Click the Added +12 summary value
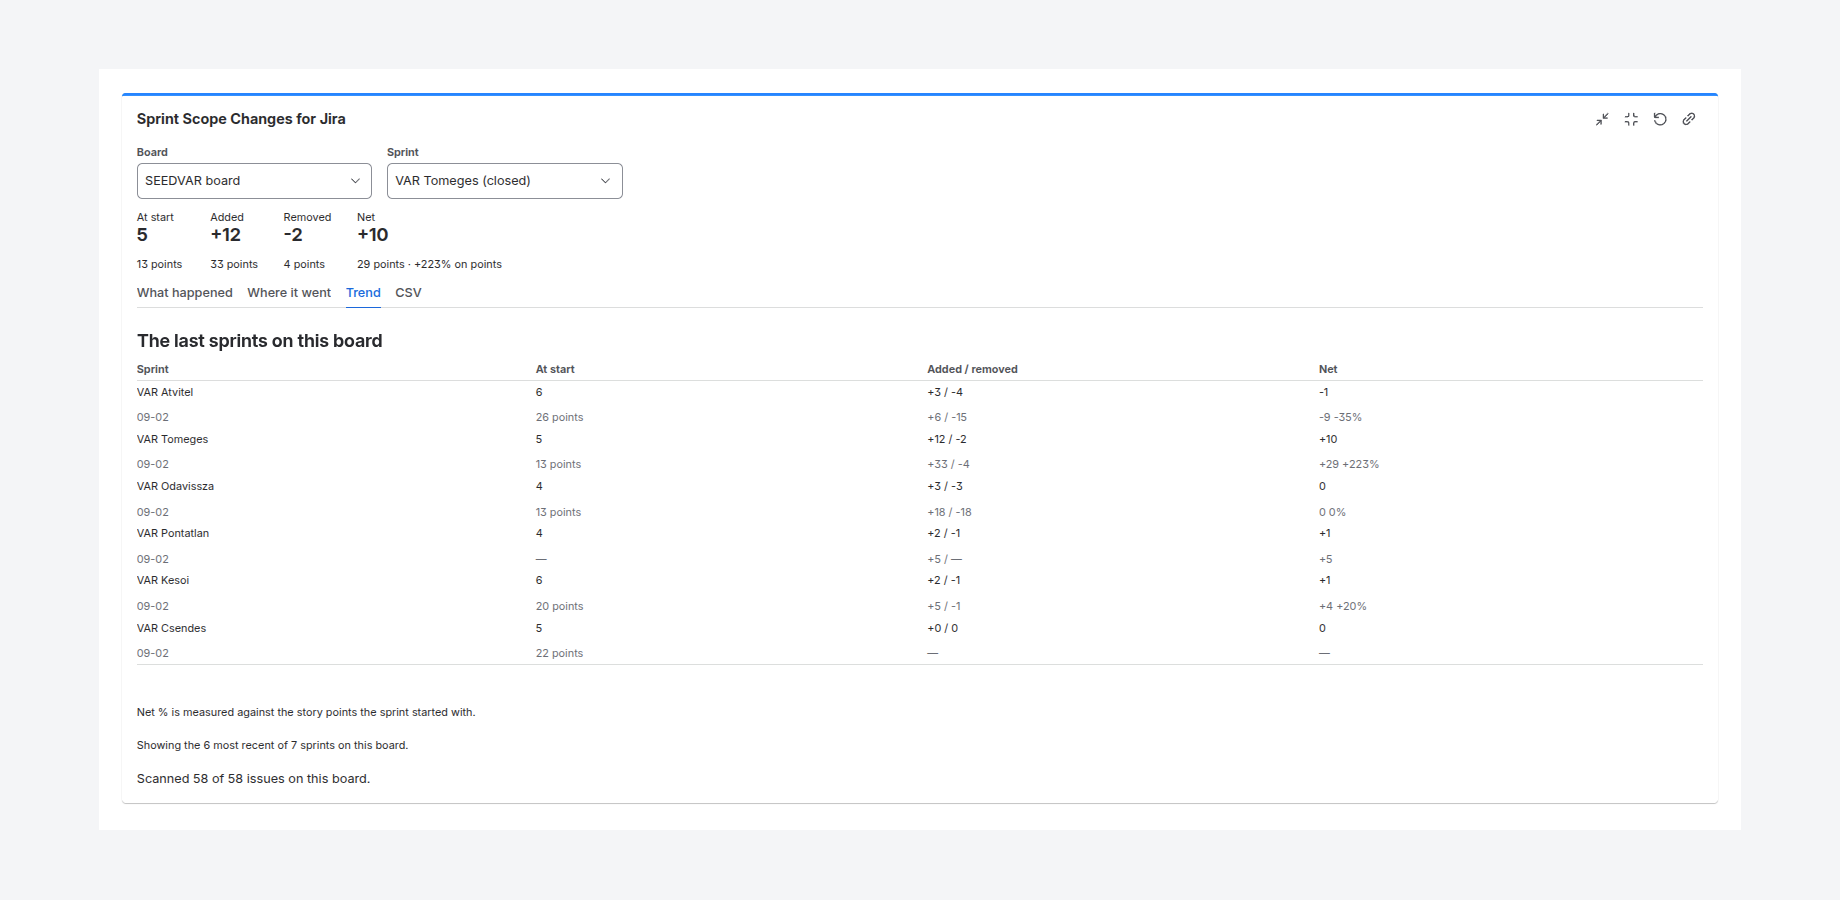The image size is (1840, 900). (x=226, y=235)
